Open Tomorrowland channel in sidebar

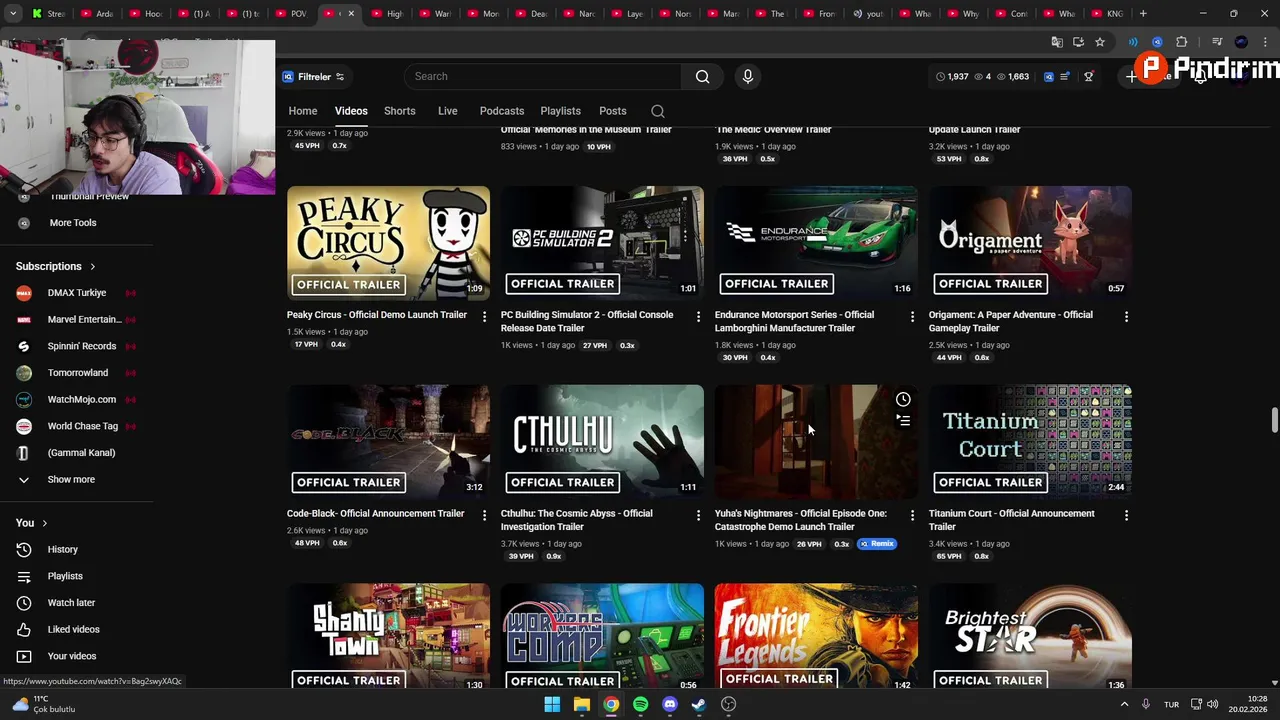tap(76, 373)
